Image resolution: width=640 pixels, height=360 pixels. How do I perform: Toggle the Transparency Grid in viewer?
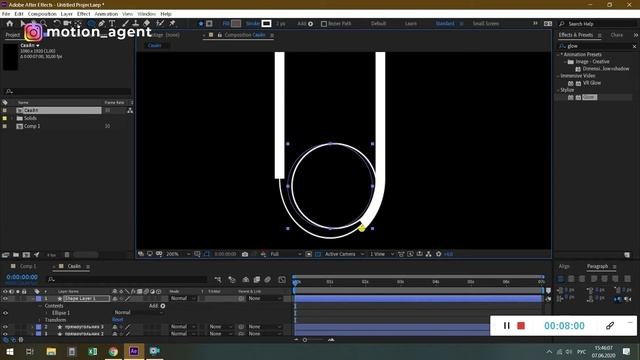(x=318, y=254)
